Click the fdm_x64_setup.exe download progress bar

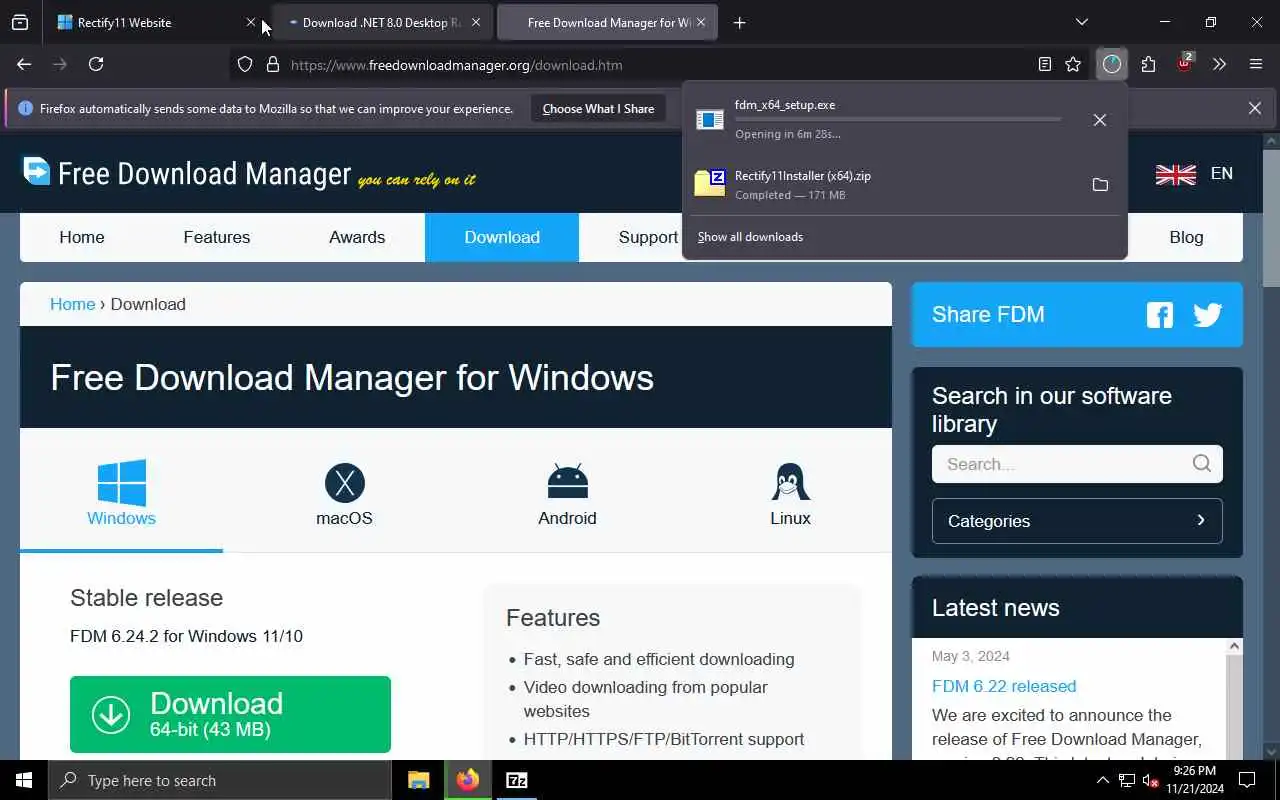tap(898, 119)
